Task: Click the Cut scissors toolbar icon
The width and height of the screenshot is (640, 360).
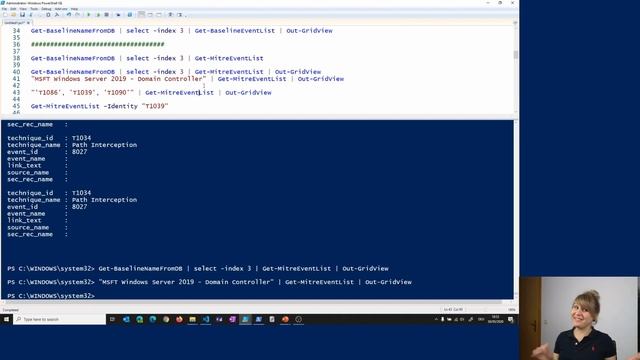Action: (31, 15)
